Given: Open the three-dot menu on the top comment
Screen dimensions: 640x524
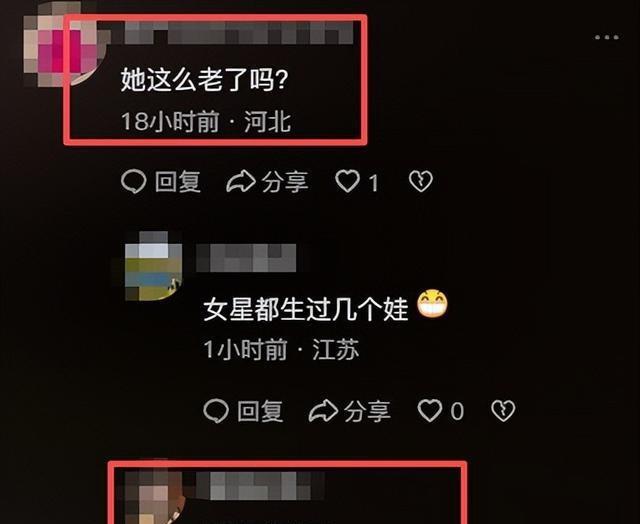Looking at the screenshot, I should click(x=607, y=37).
